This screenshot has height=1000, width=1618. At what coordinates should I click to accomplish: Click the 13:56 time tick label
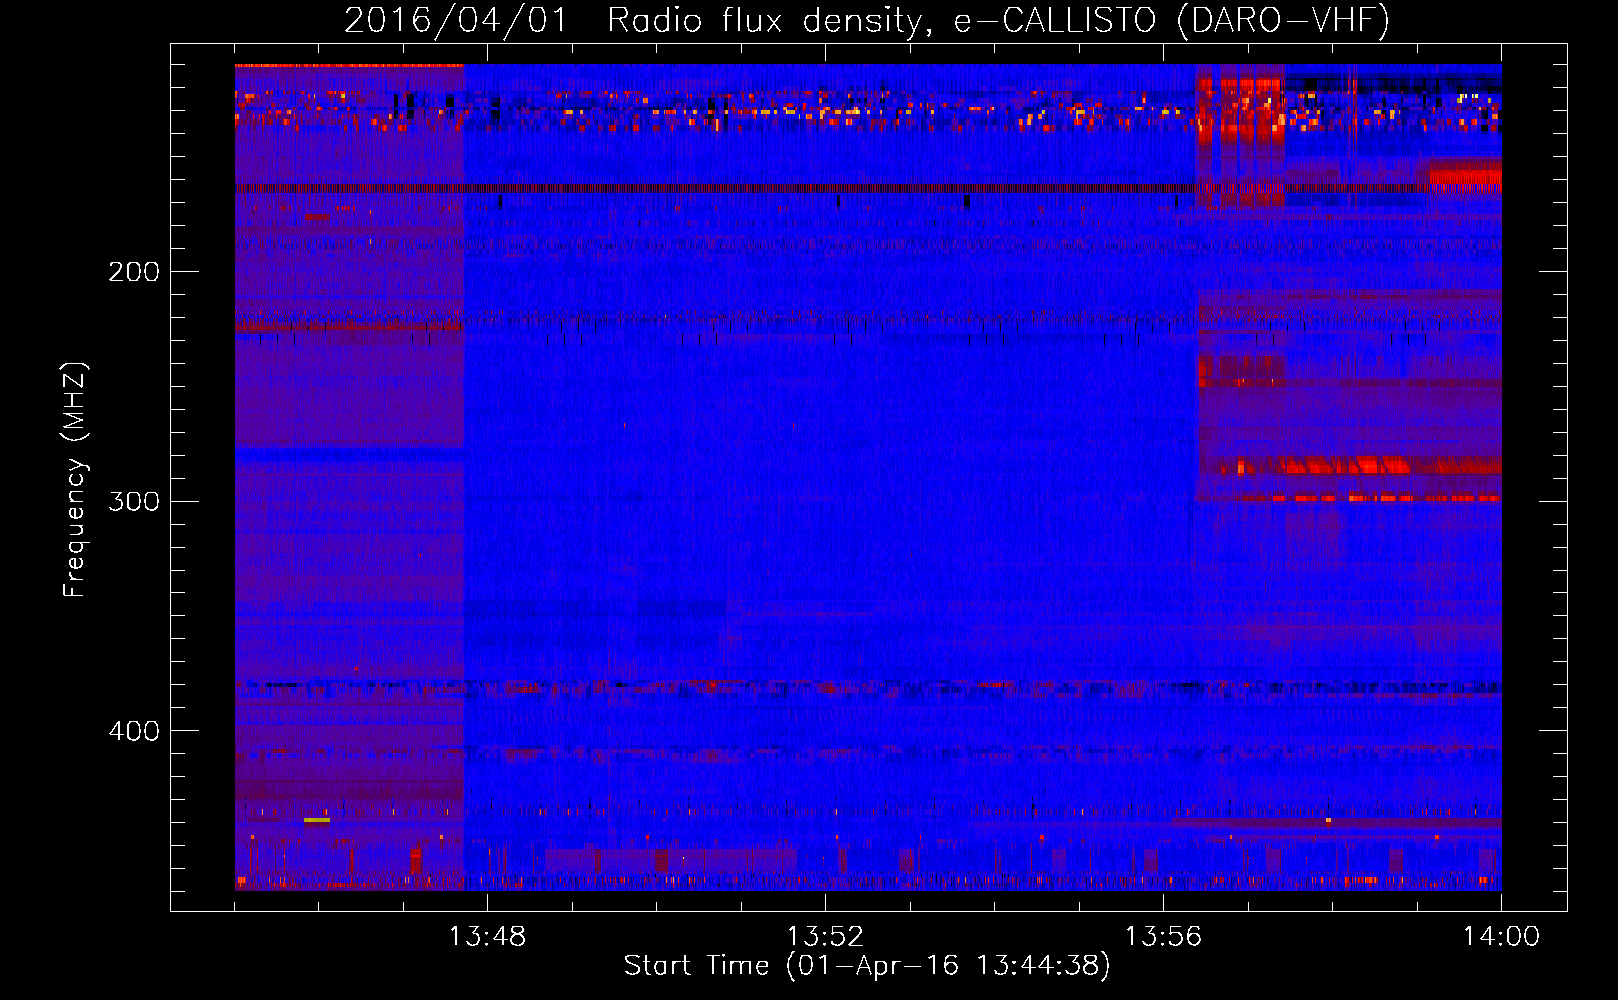click(x=1163, y=937)
